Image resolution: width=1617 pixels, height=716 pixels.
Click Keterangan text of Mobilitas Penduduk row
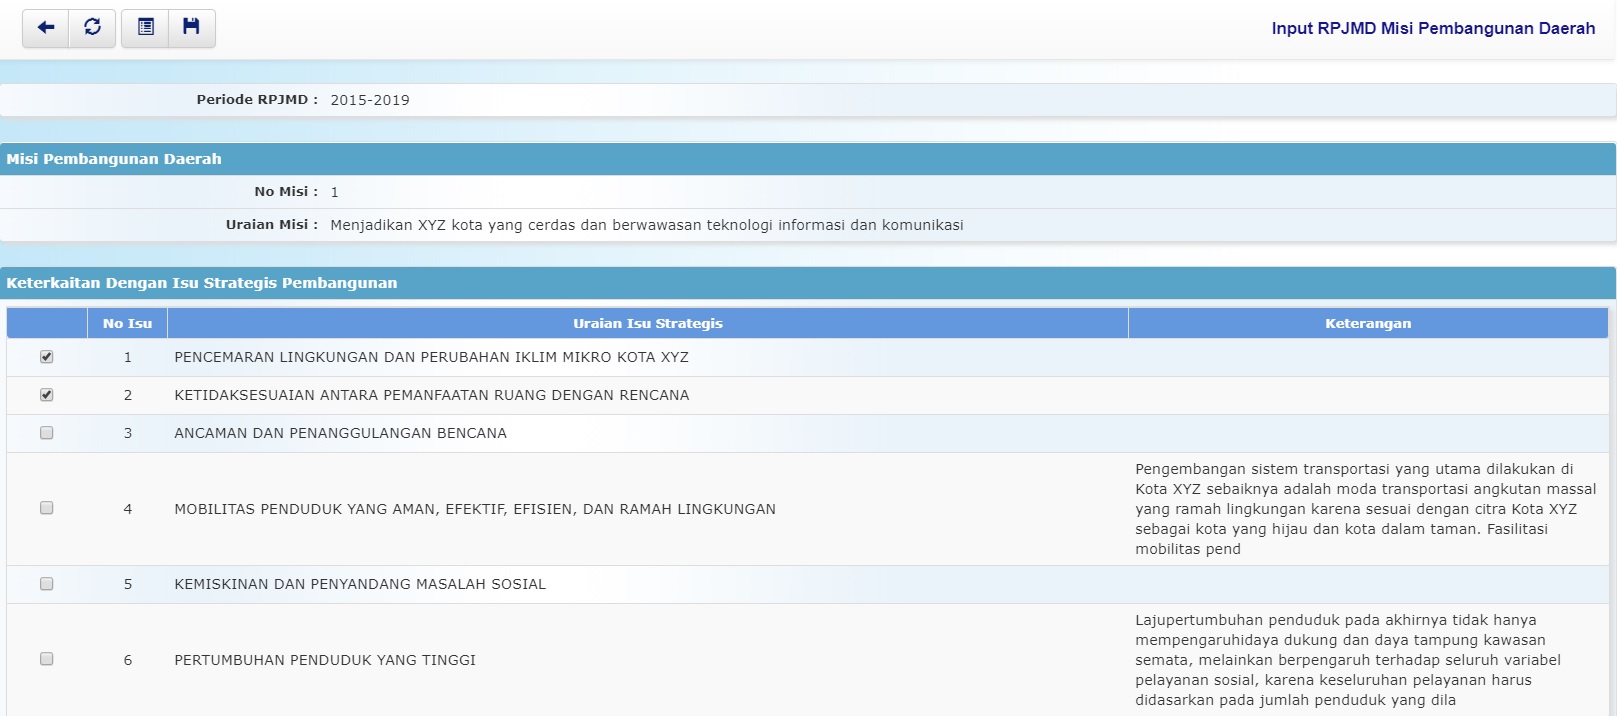[x=1365, y=508]
